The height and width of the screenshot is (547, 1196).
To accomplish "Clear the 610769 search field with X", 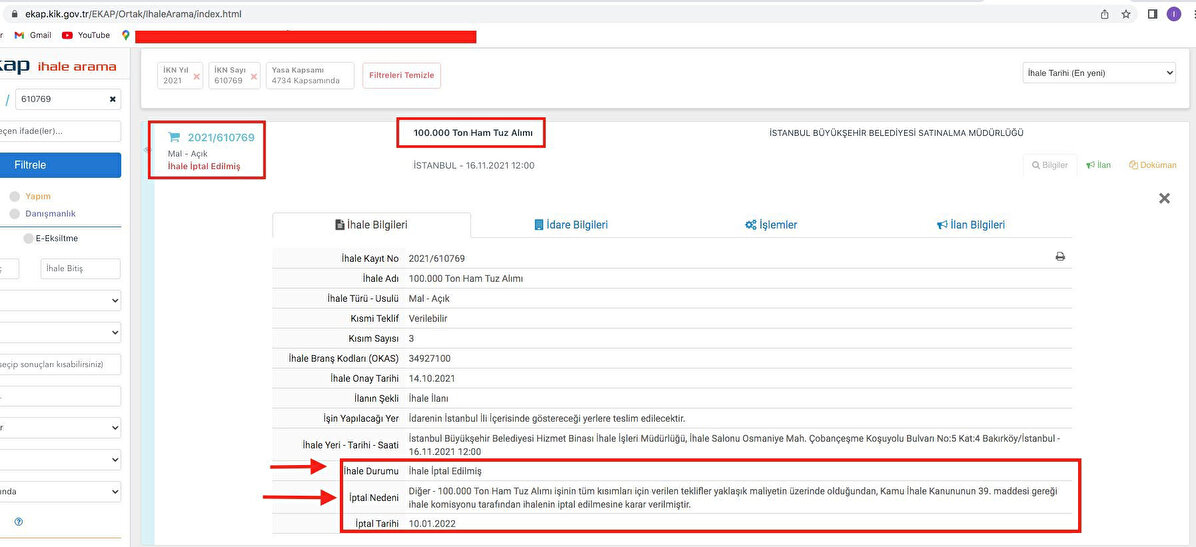I will pos(112,99).
